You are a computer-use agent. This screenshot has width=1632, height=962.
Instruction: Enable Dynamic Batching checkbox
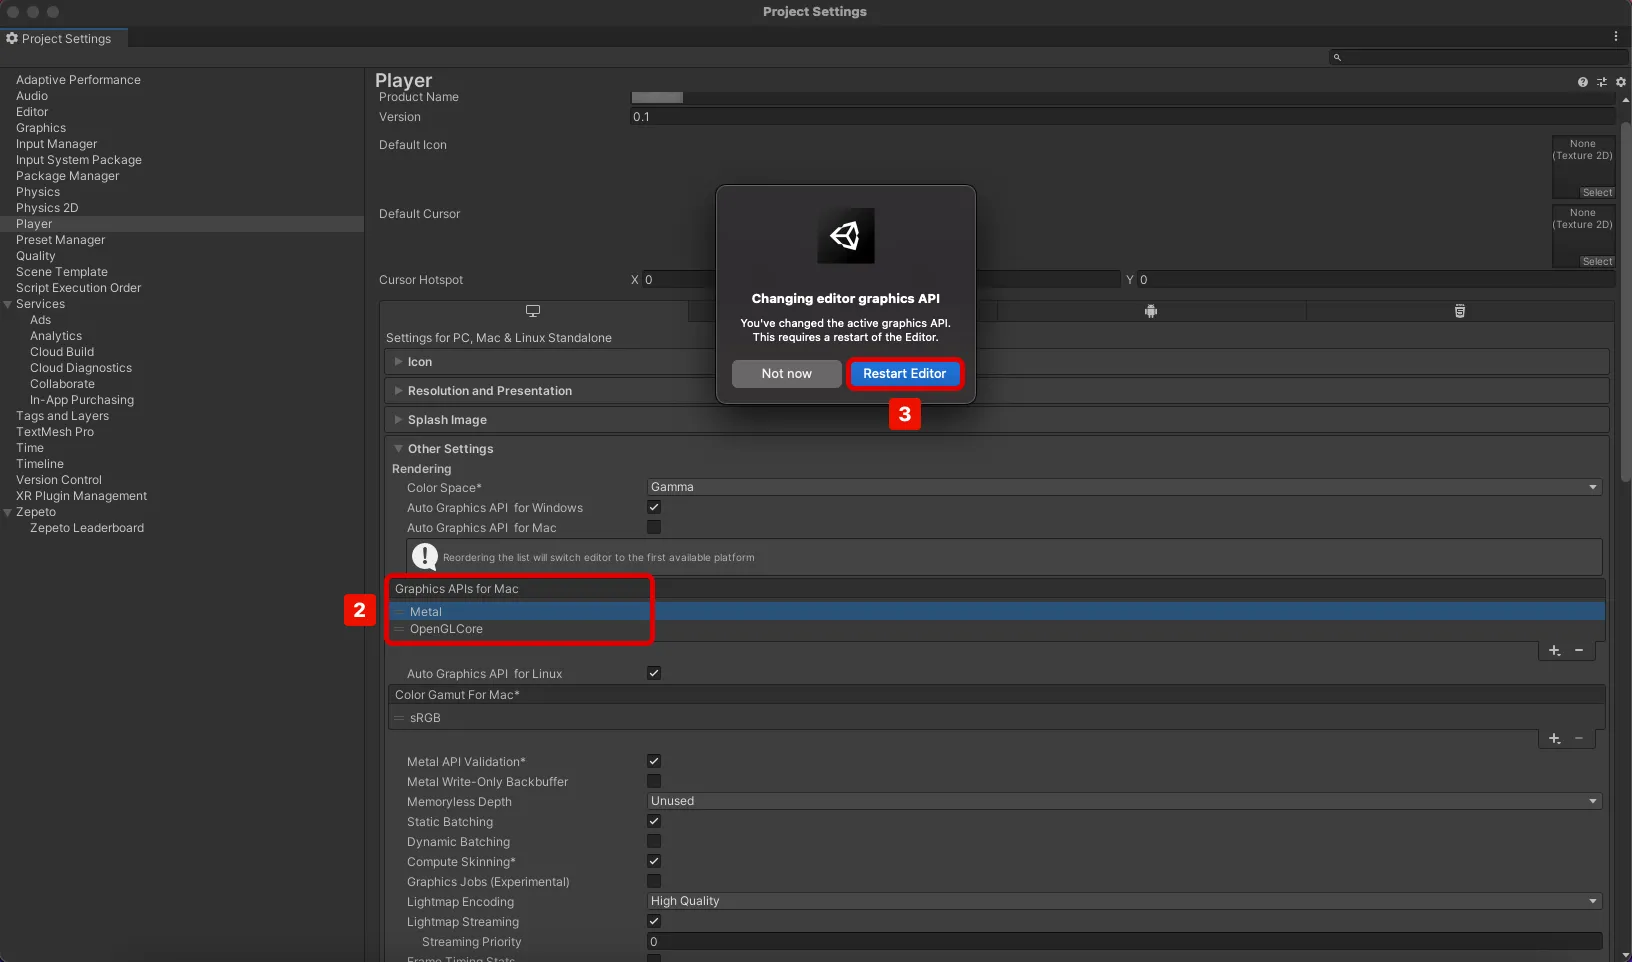coord(654,841)
